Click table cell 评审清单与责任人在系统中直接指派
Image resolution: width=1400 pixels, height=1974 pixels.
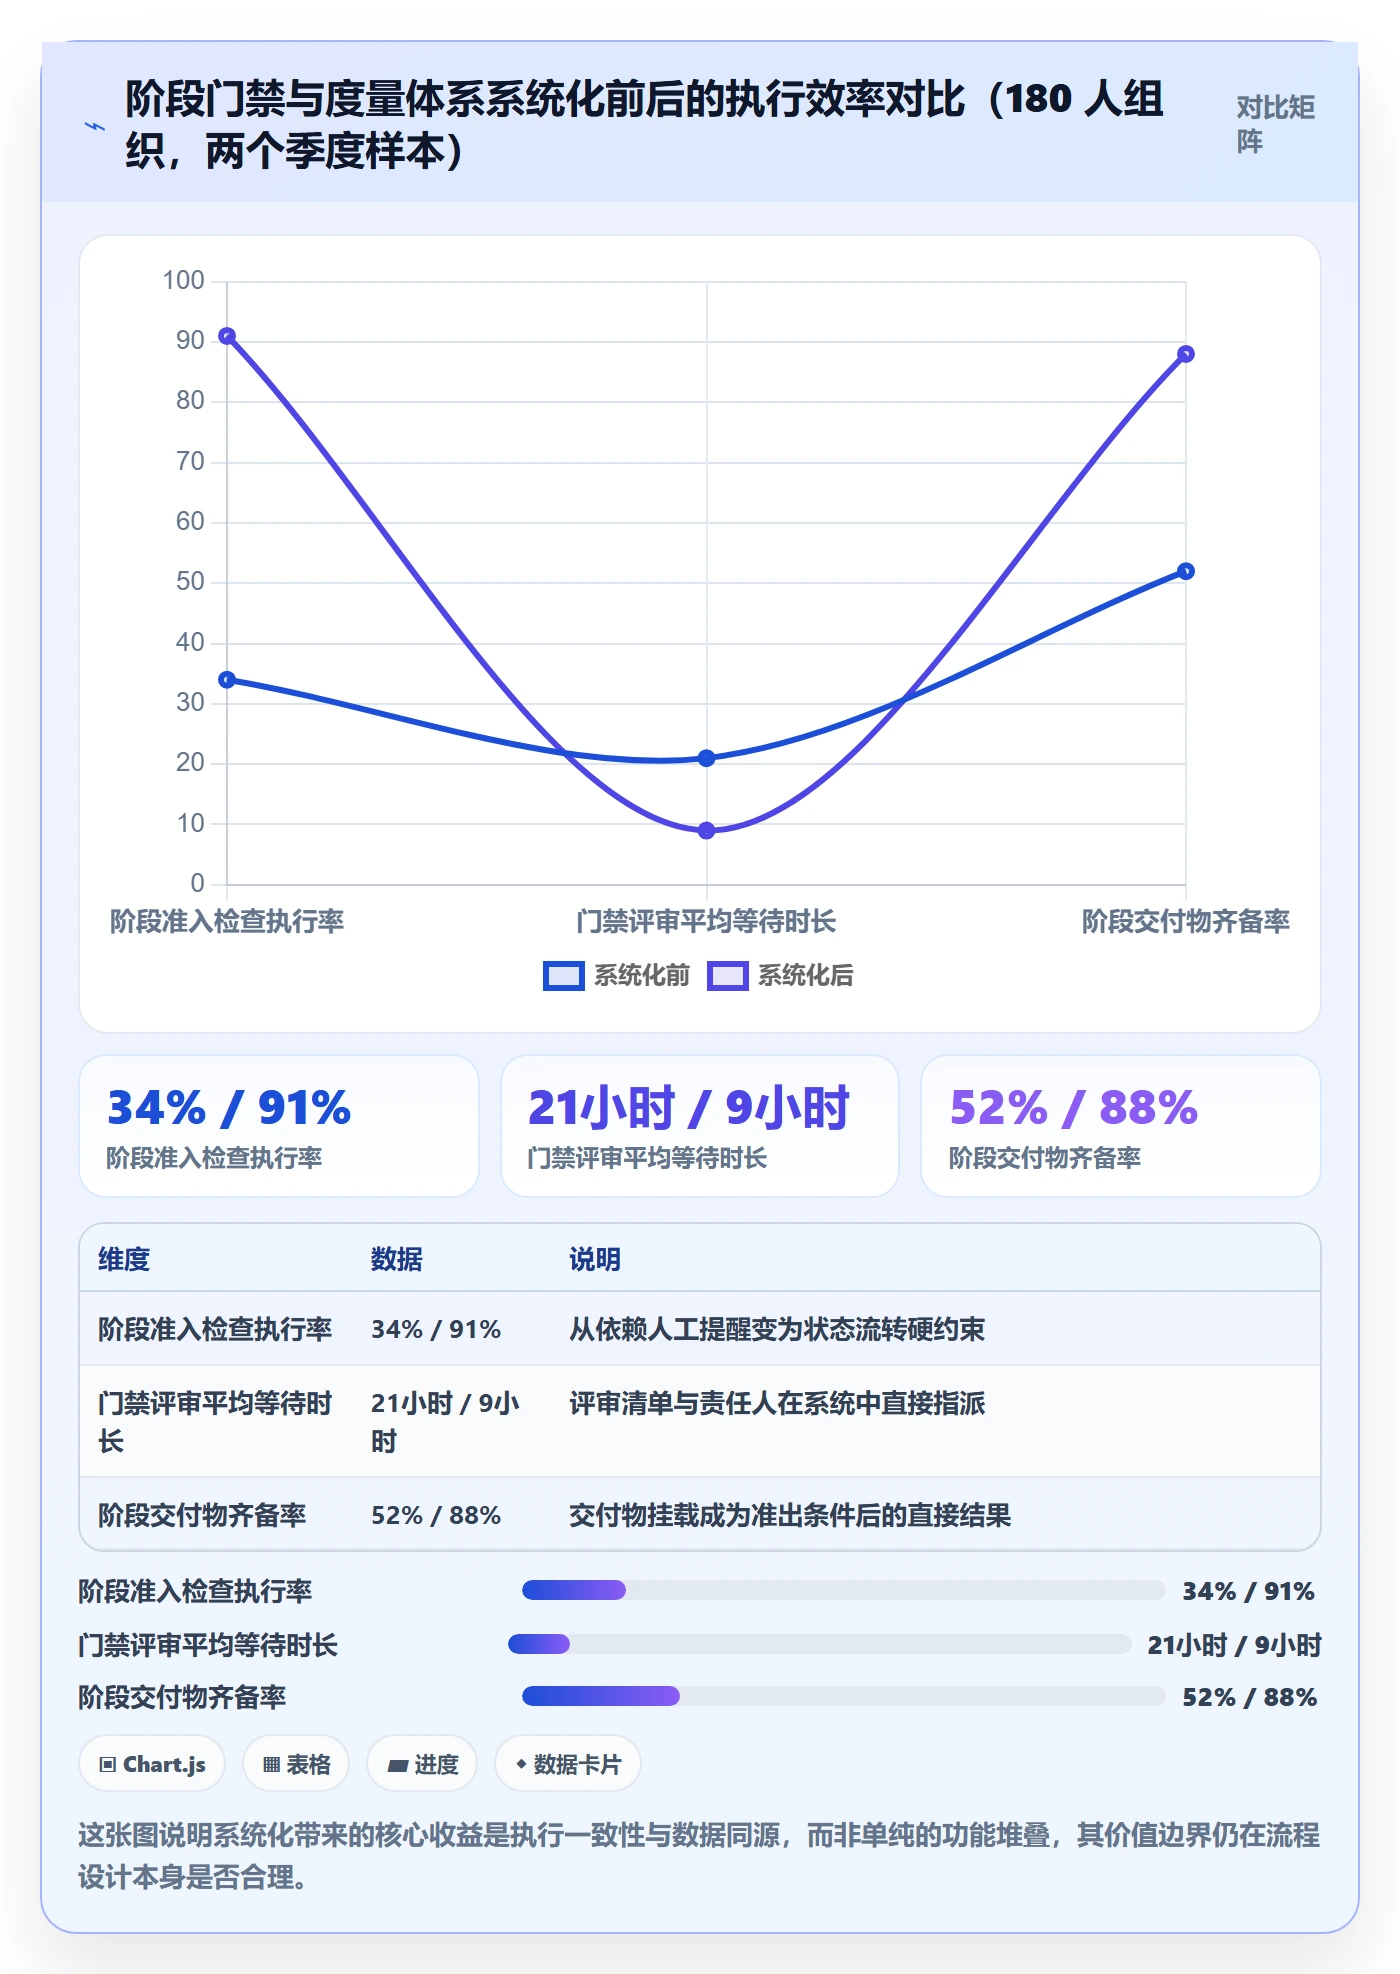[x=777, y=1403]
